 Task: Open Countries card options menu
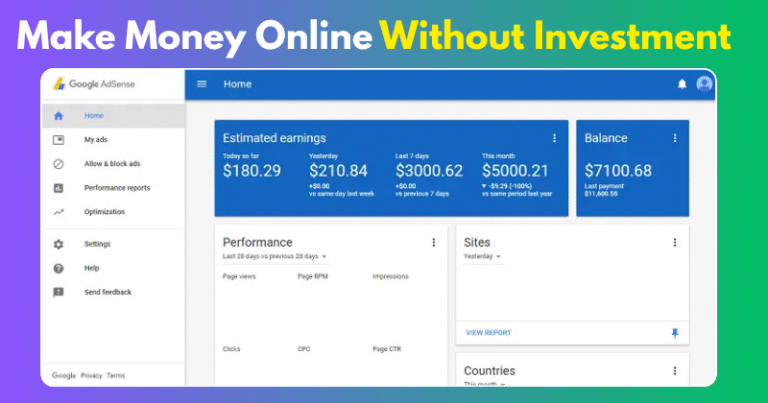[x=674, y=371]
